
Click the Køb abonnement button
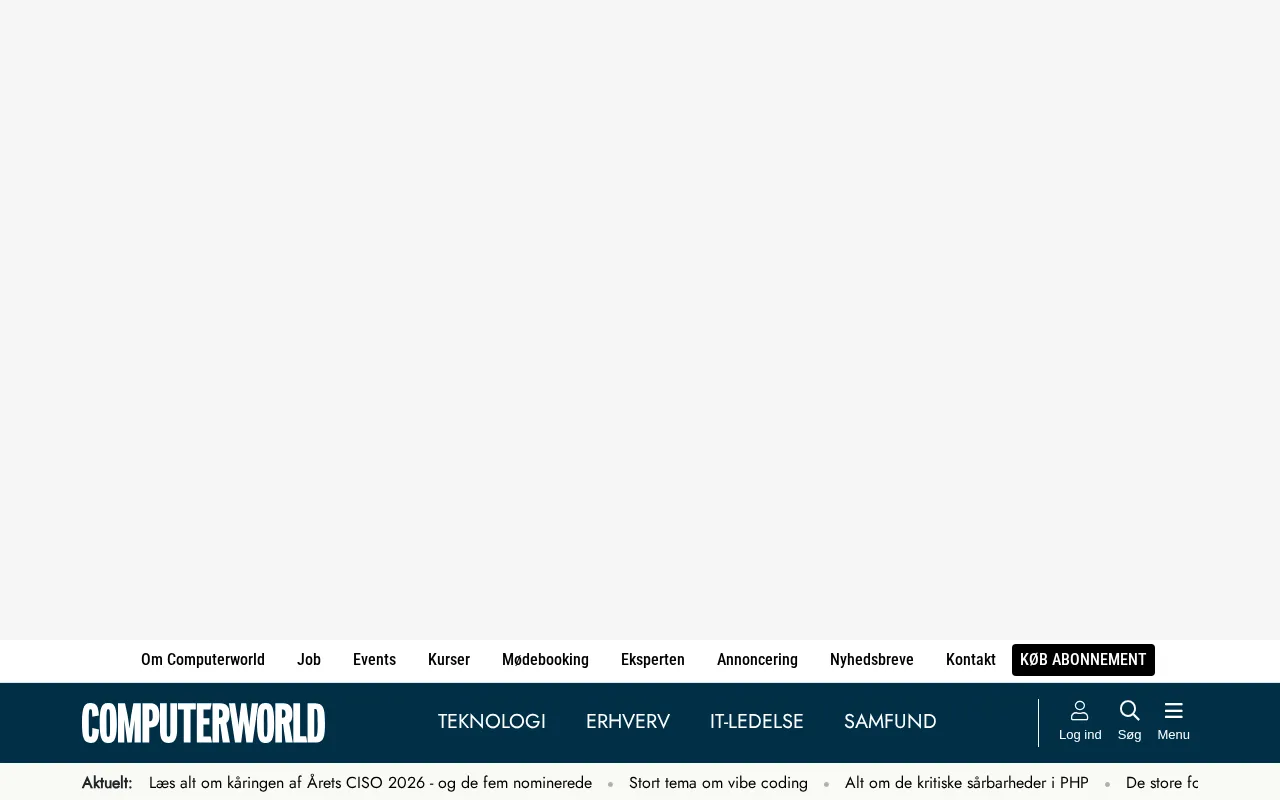pyautogui.click(x=1083, y=660)
